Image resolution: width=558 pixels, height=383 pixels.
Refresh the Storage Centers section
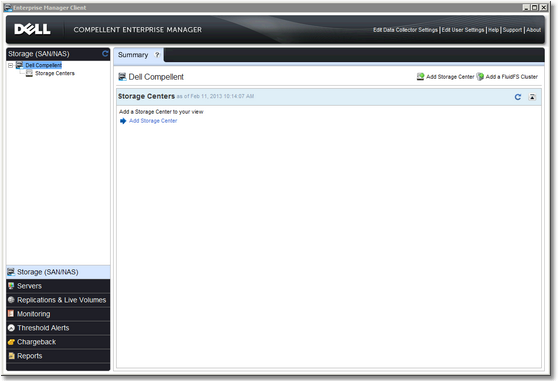pos(518,97)
